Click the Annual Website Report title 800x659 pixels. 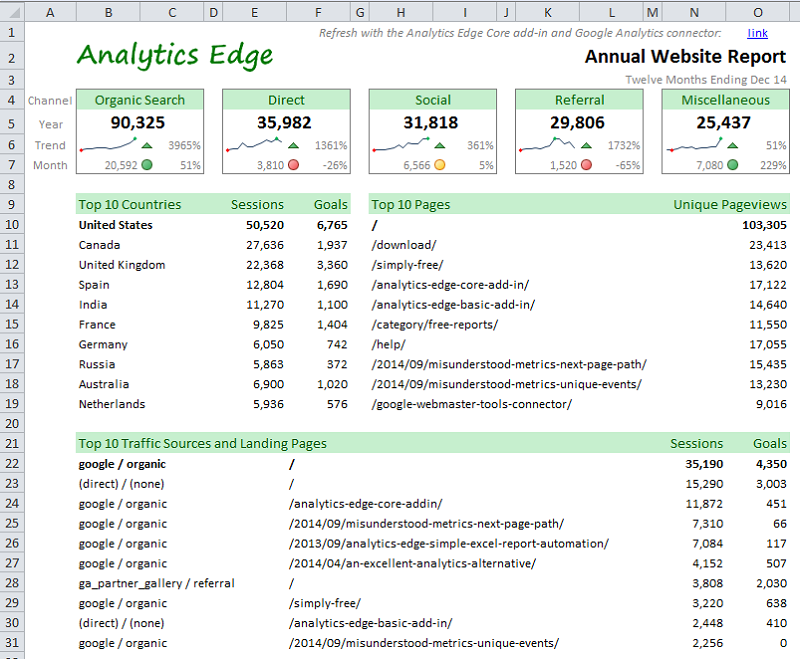pyautogui.click(x=685, y=57)
